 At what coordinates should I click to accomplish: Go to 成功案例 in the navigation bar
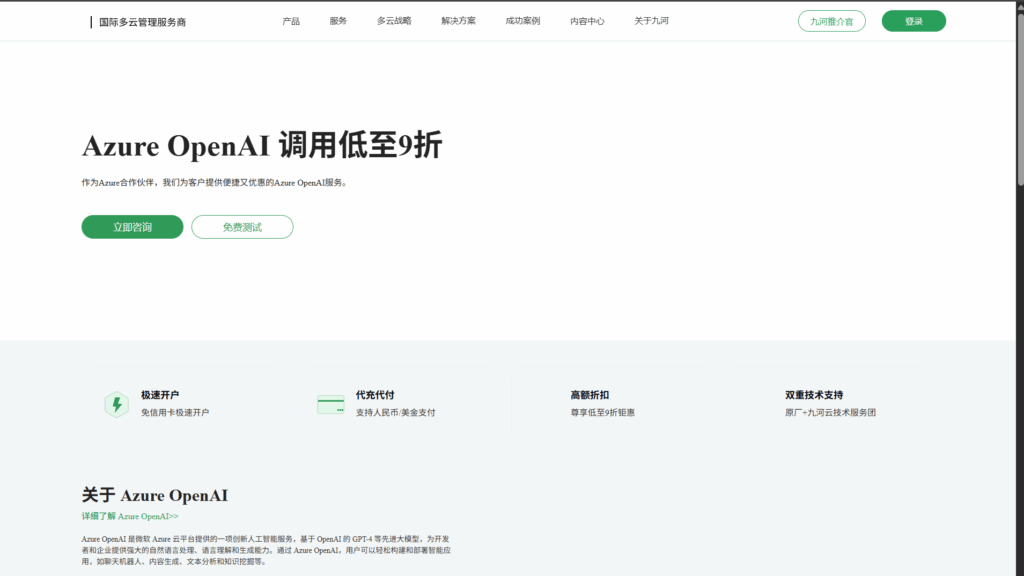[522, 21]
